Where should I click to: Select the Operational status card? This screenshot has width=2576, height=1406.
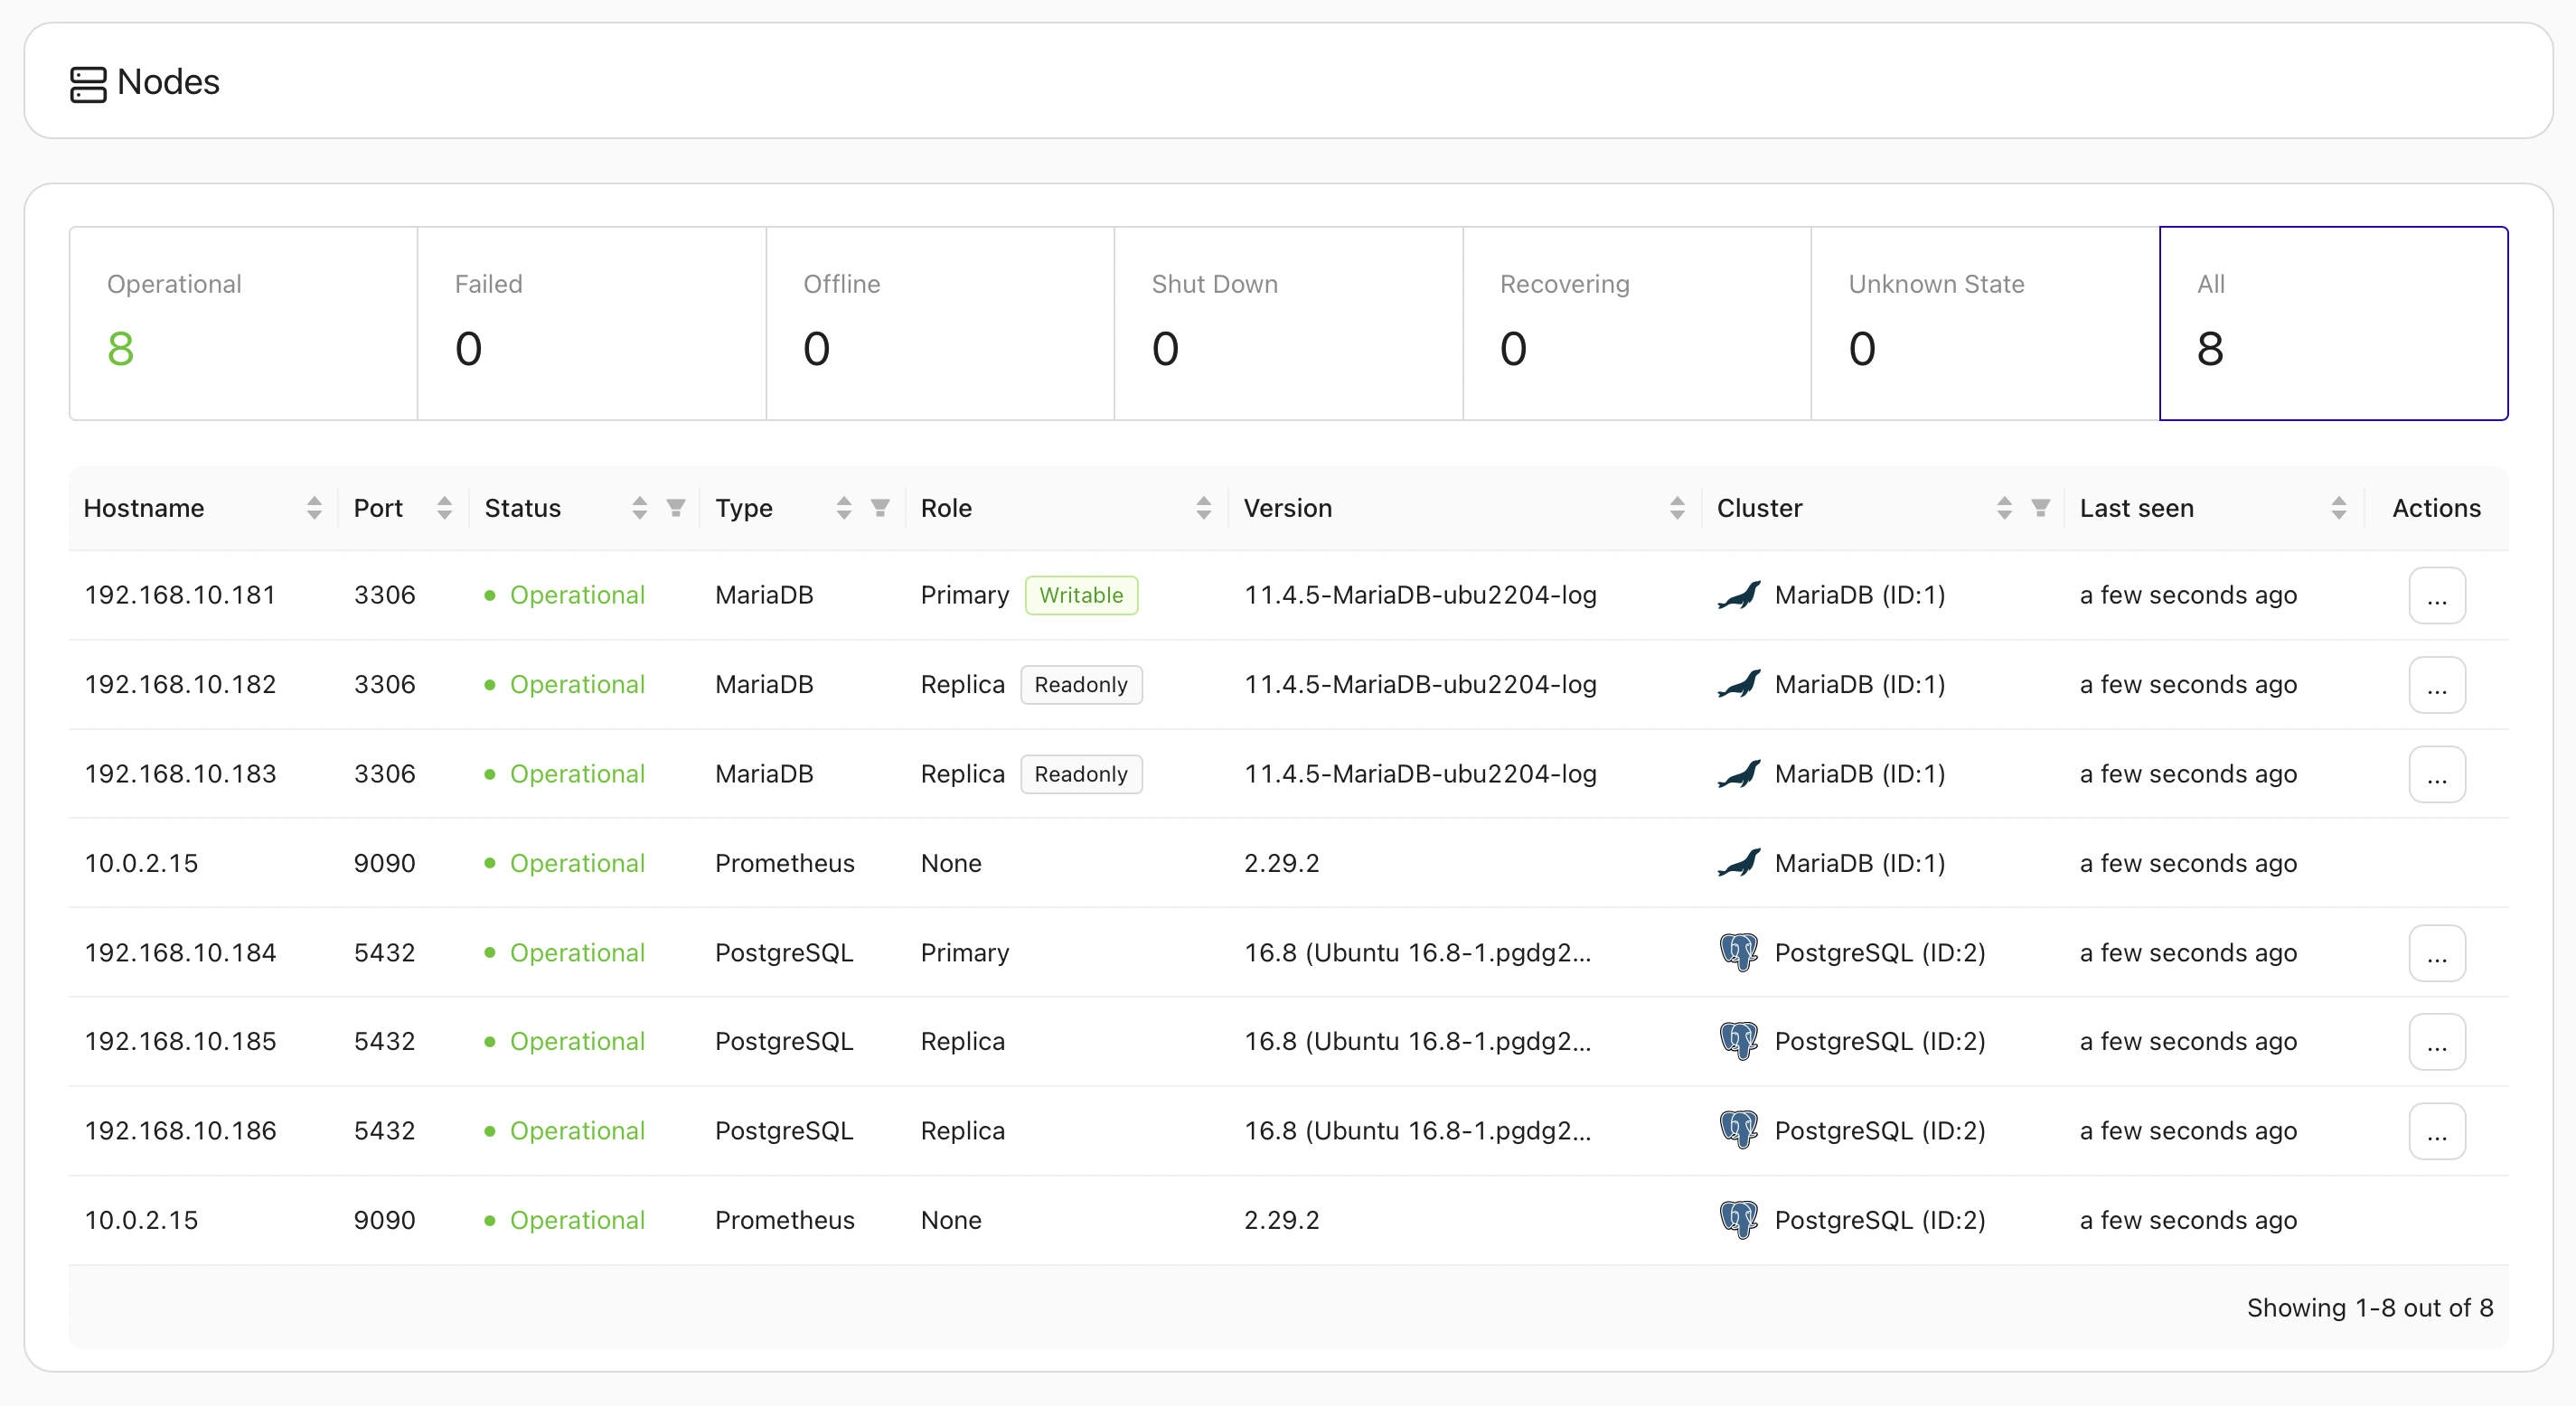[243, 323]
